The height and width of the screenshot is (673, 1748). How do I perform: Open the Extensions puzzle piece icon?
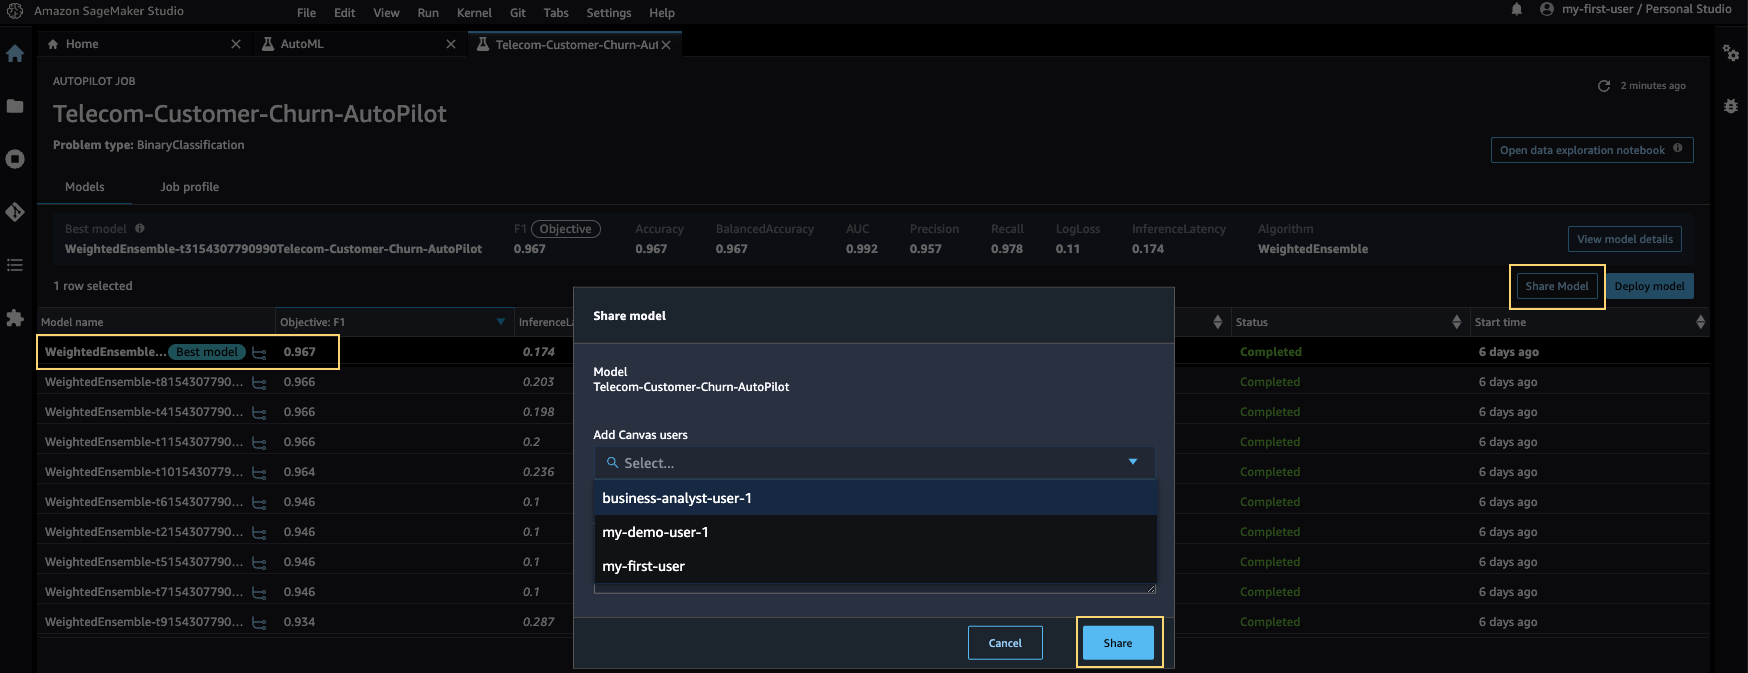point(15,318)
